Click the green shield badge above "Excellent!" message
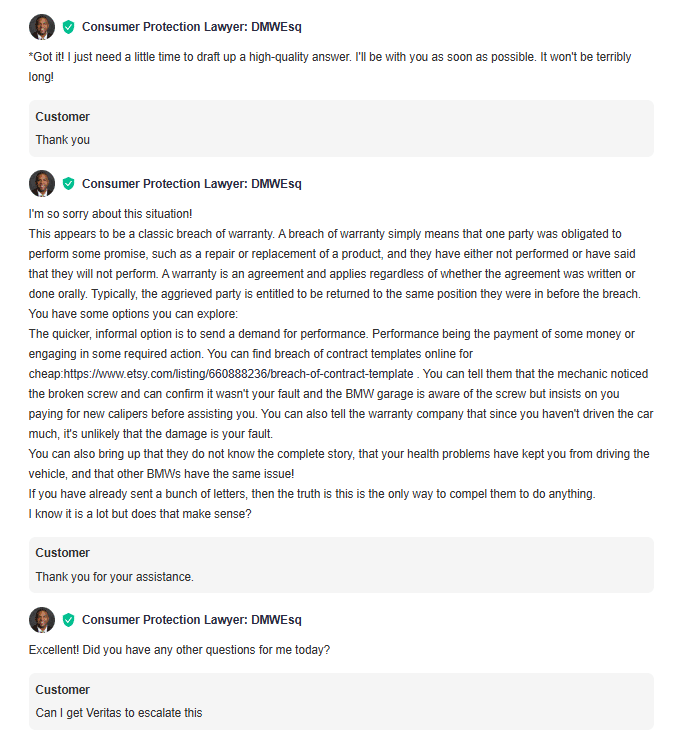 click(69, 620)
